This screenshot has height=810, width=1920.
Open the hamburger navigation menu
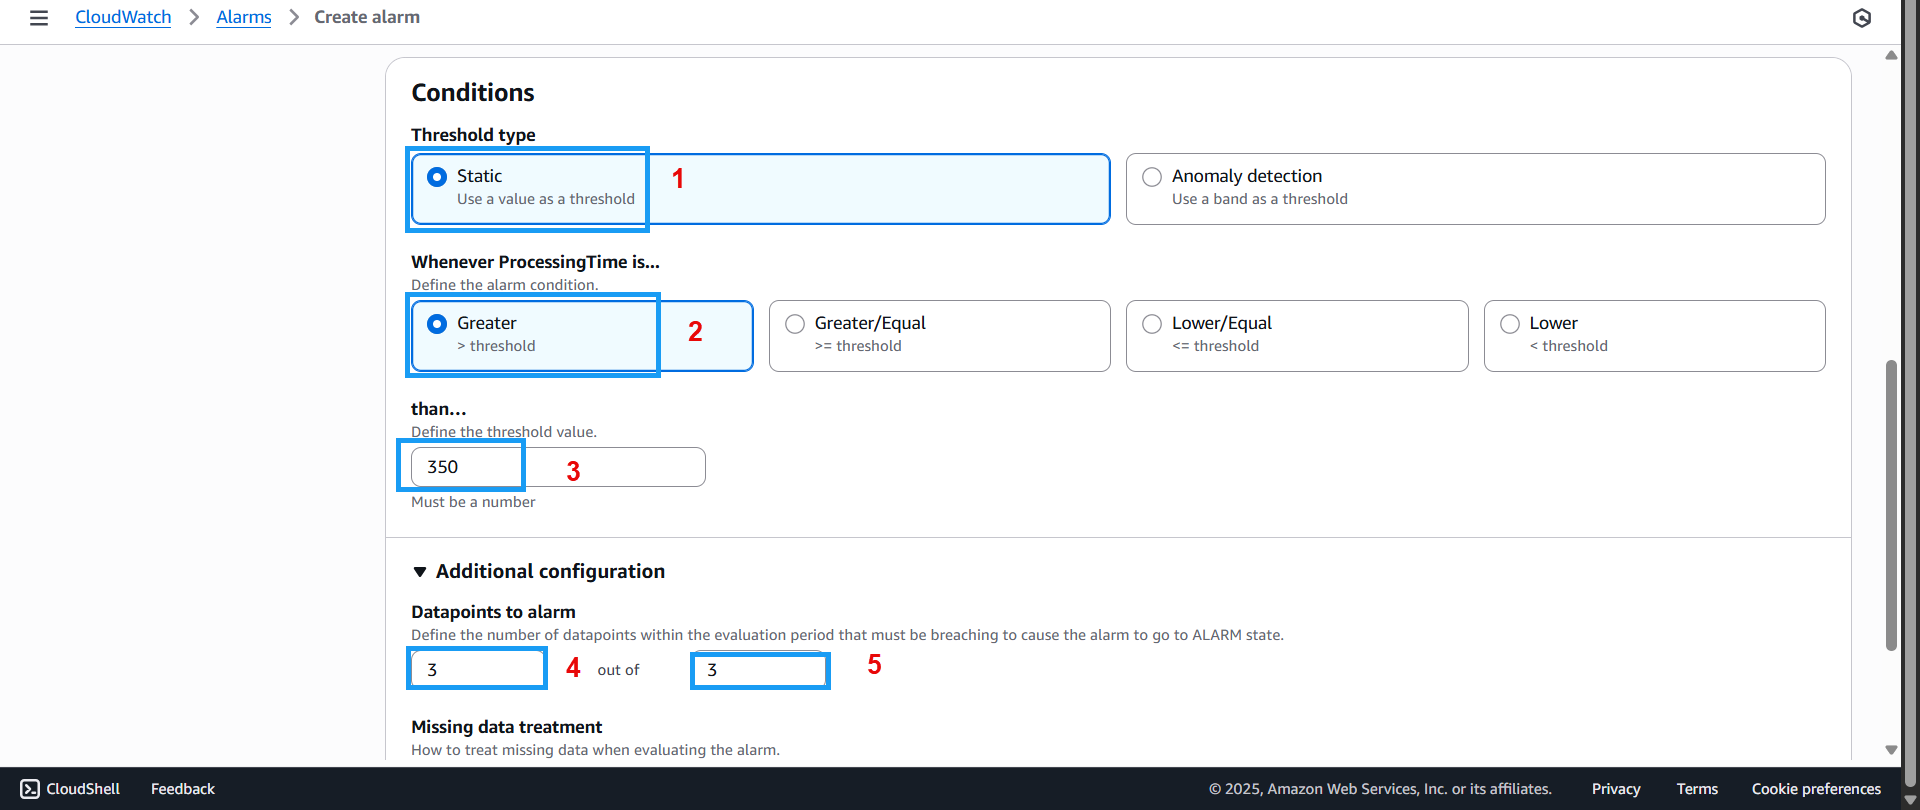click(39, 18)
